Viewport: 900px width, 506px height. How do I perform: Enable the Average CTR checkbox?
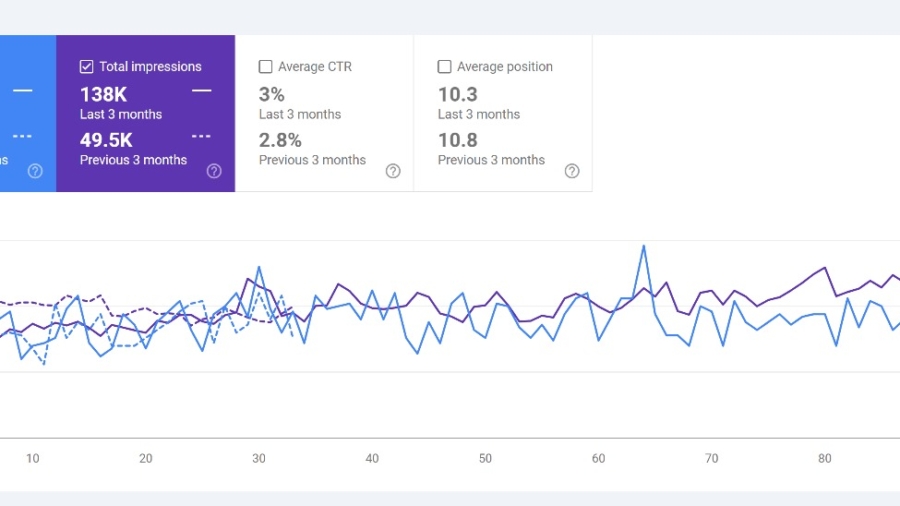(266, 67)
